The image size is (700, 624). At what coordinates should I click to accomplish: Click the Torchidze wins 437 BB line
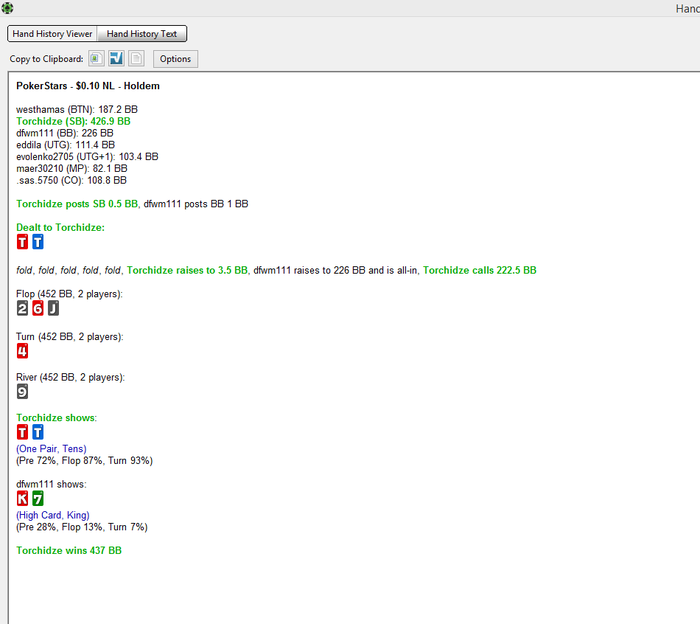click(x=69, y=550)
